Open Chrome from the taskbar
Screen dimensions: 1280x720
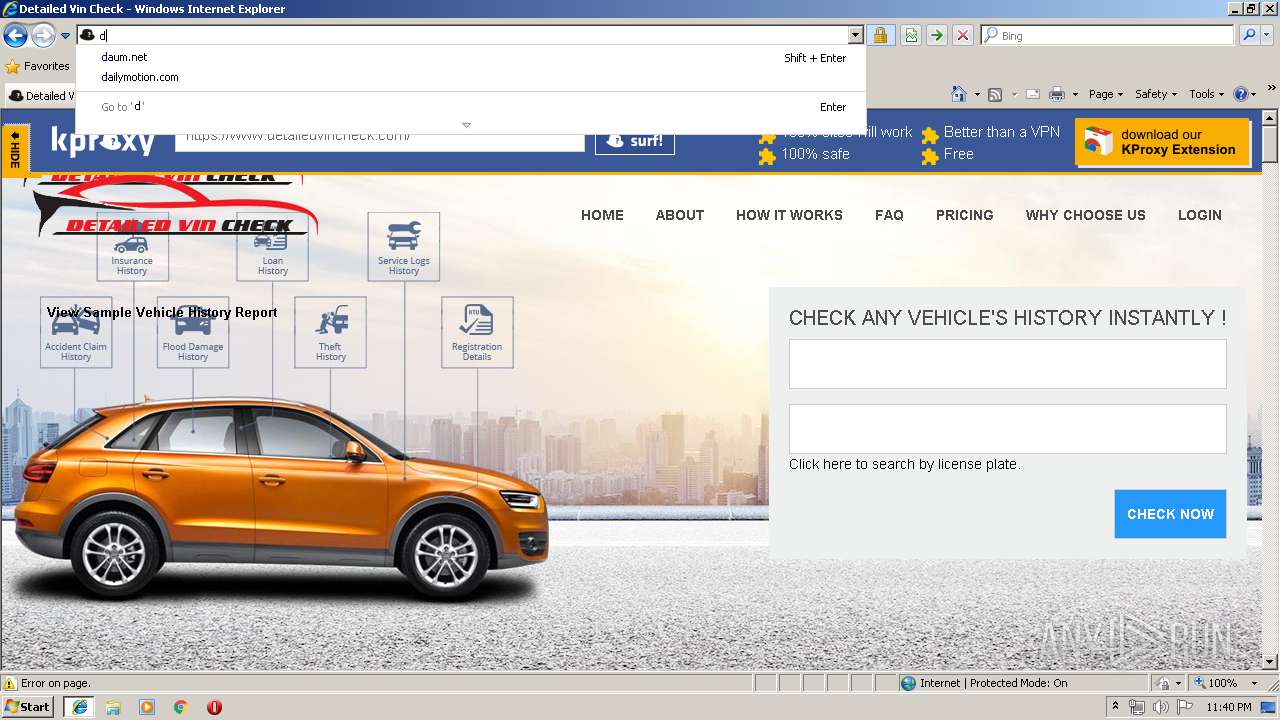pos(181,707)
